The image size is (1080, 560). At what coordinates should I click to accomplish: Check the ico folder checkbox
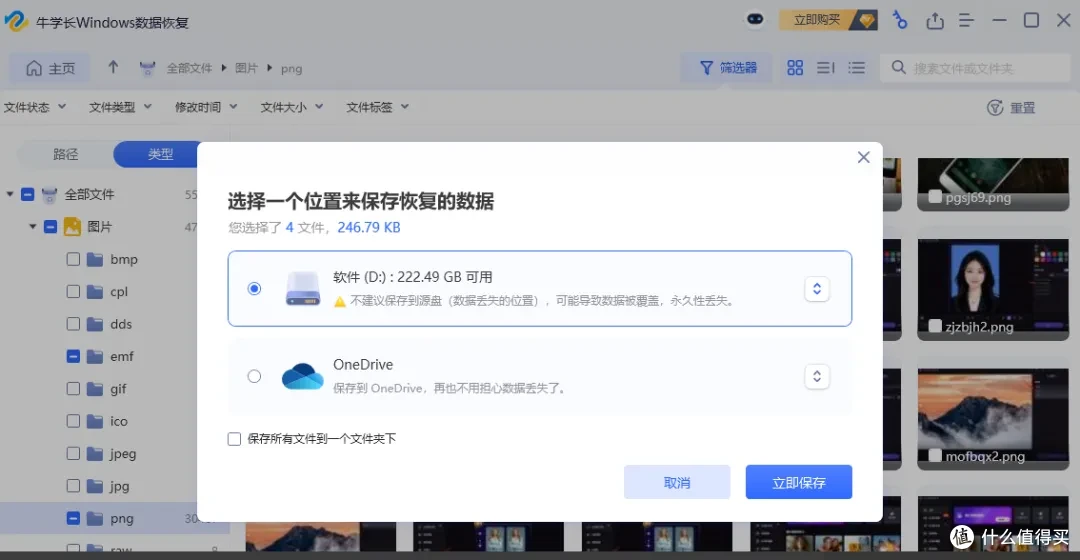click(x=73, y=421)
